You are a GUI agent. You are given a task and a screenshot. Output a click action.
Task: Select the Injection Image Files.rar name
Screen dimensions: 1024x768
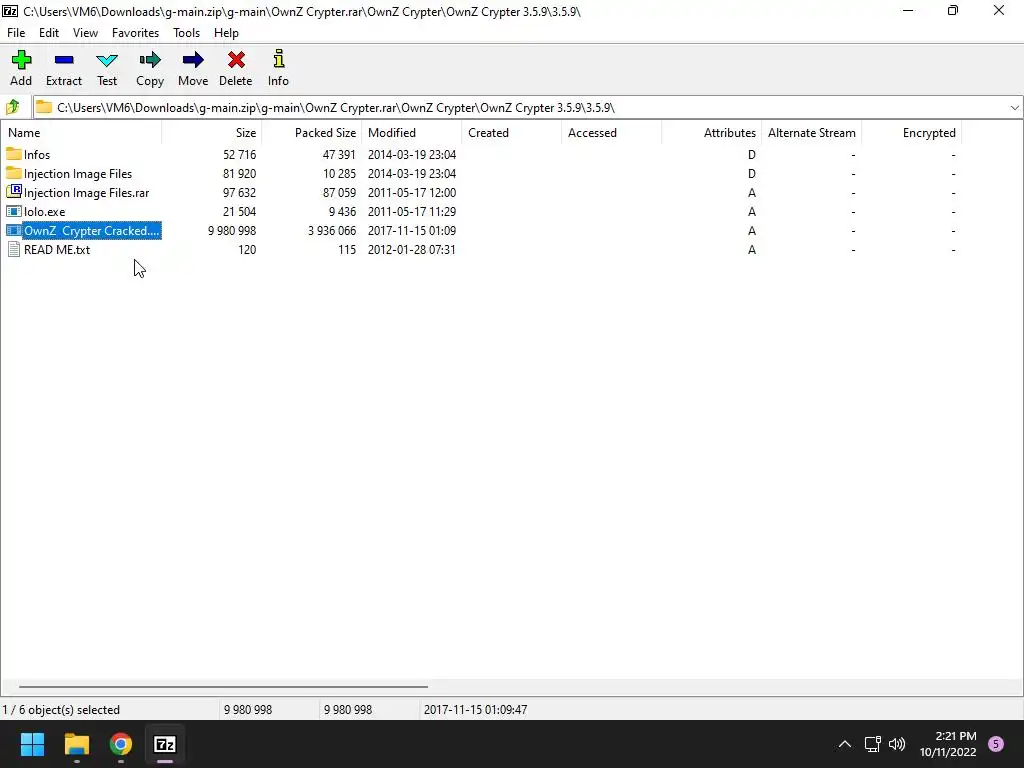point(86,193)
